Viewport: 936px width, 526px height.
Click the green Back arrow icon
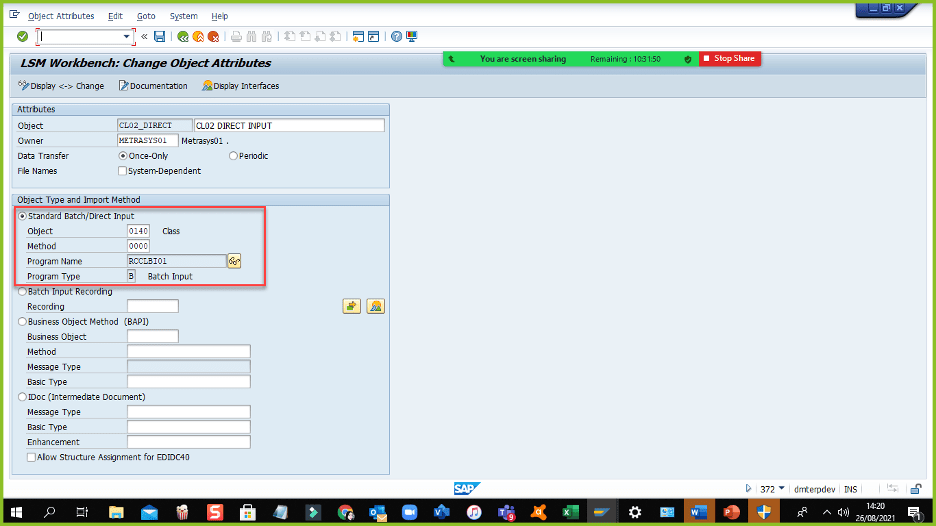[x=183, y=37]
